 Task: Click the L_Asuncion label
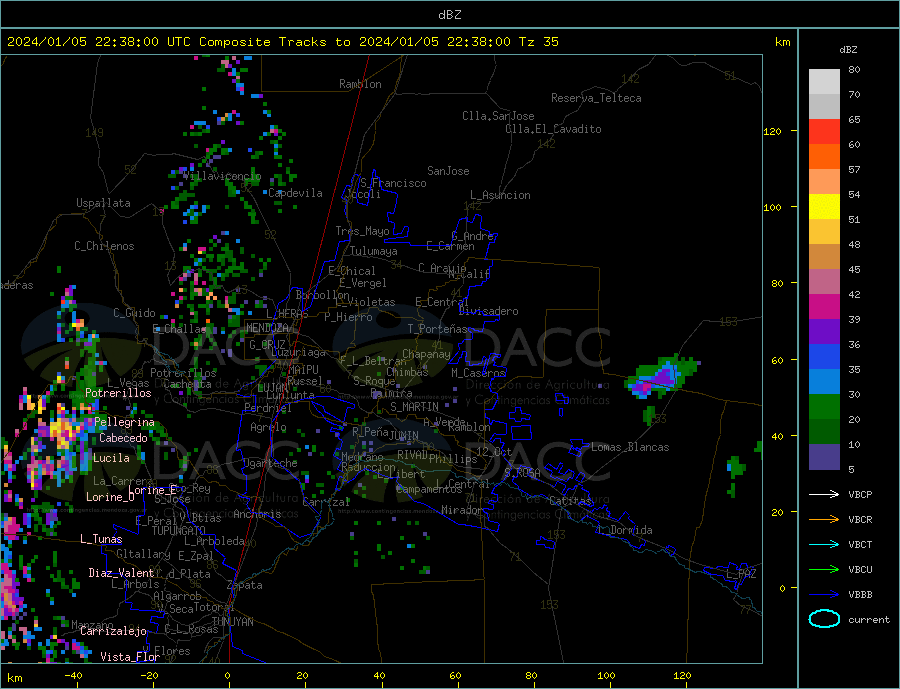coord(500,195)
